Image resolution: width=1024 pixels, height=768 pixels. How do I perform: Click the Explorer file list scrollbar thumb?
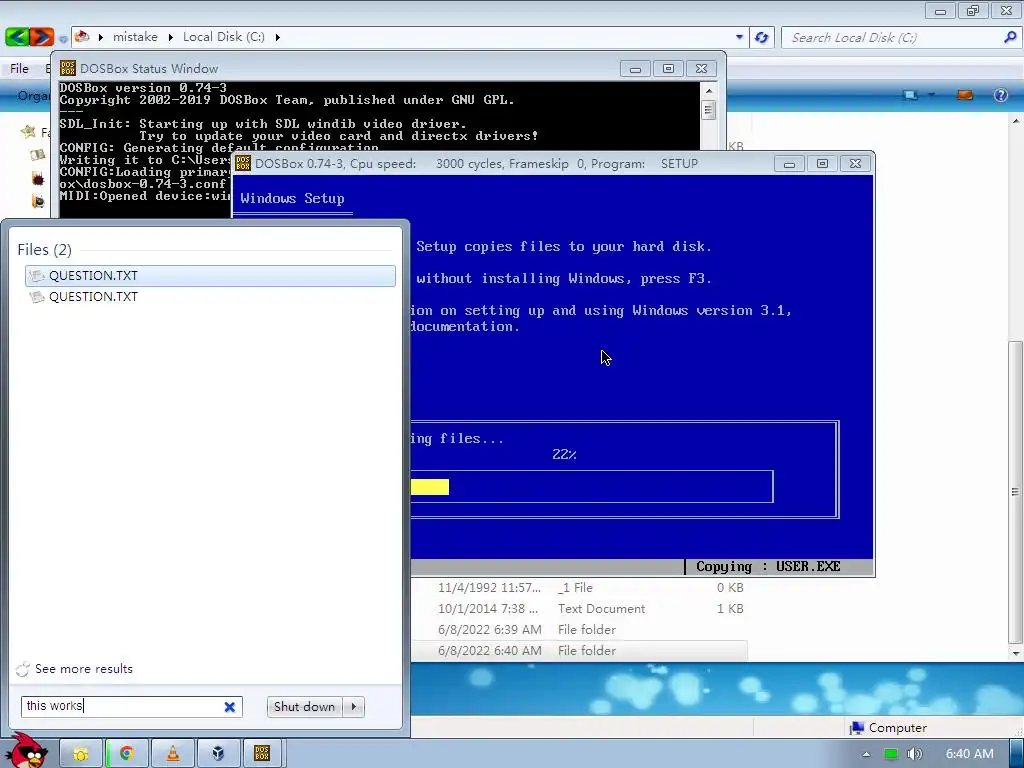pyautogui.click(x=1016, y=491)
